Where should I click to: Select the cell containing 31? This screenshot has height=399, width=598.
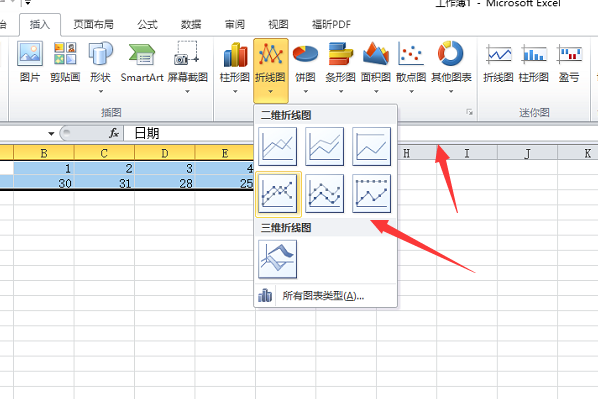click(104, 183)
